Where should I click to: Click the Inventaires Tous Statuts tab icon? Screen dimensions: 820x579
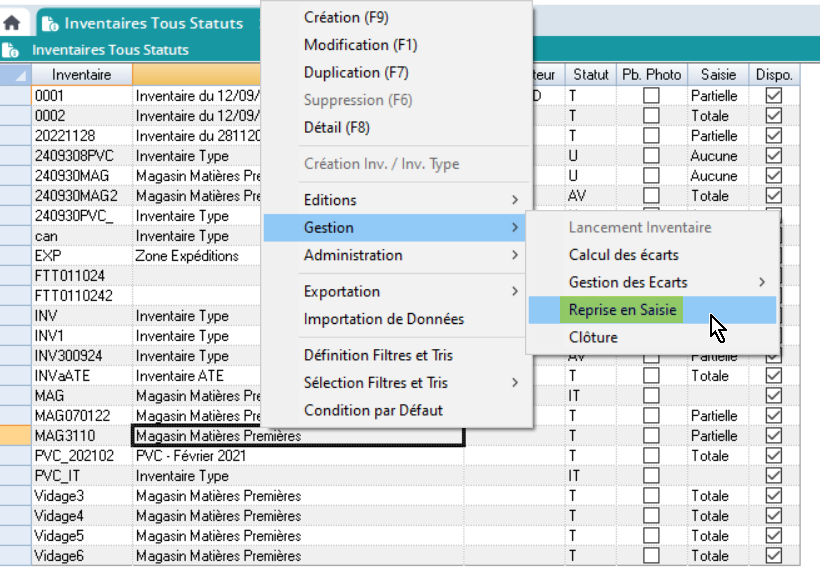[x=49, y=23]
